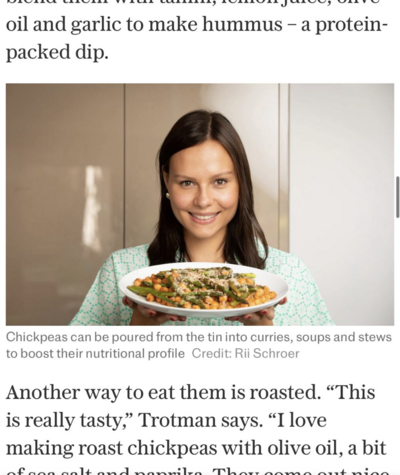Click the pearl earring in the photo
The width and height of the screenshot is (400, 475).
pyautogui.click(x=168, y=195)
